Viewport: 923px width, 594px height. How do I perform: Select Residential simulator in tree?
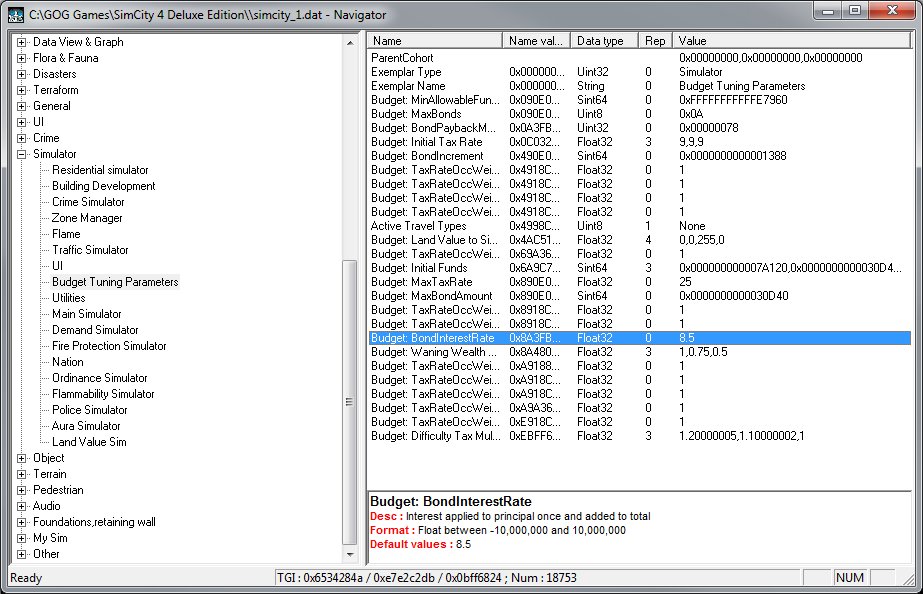[x=100, y=170]
